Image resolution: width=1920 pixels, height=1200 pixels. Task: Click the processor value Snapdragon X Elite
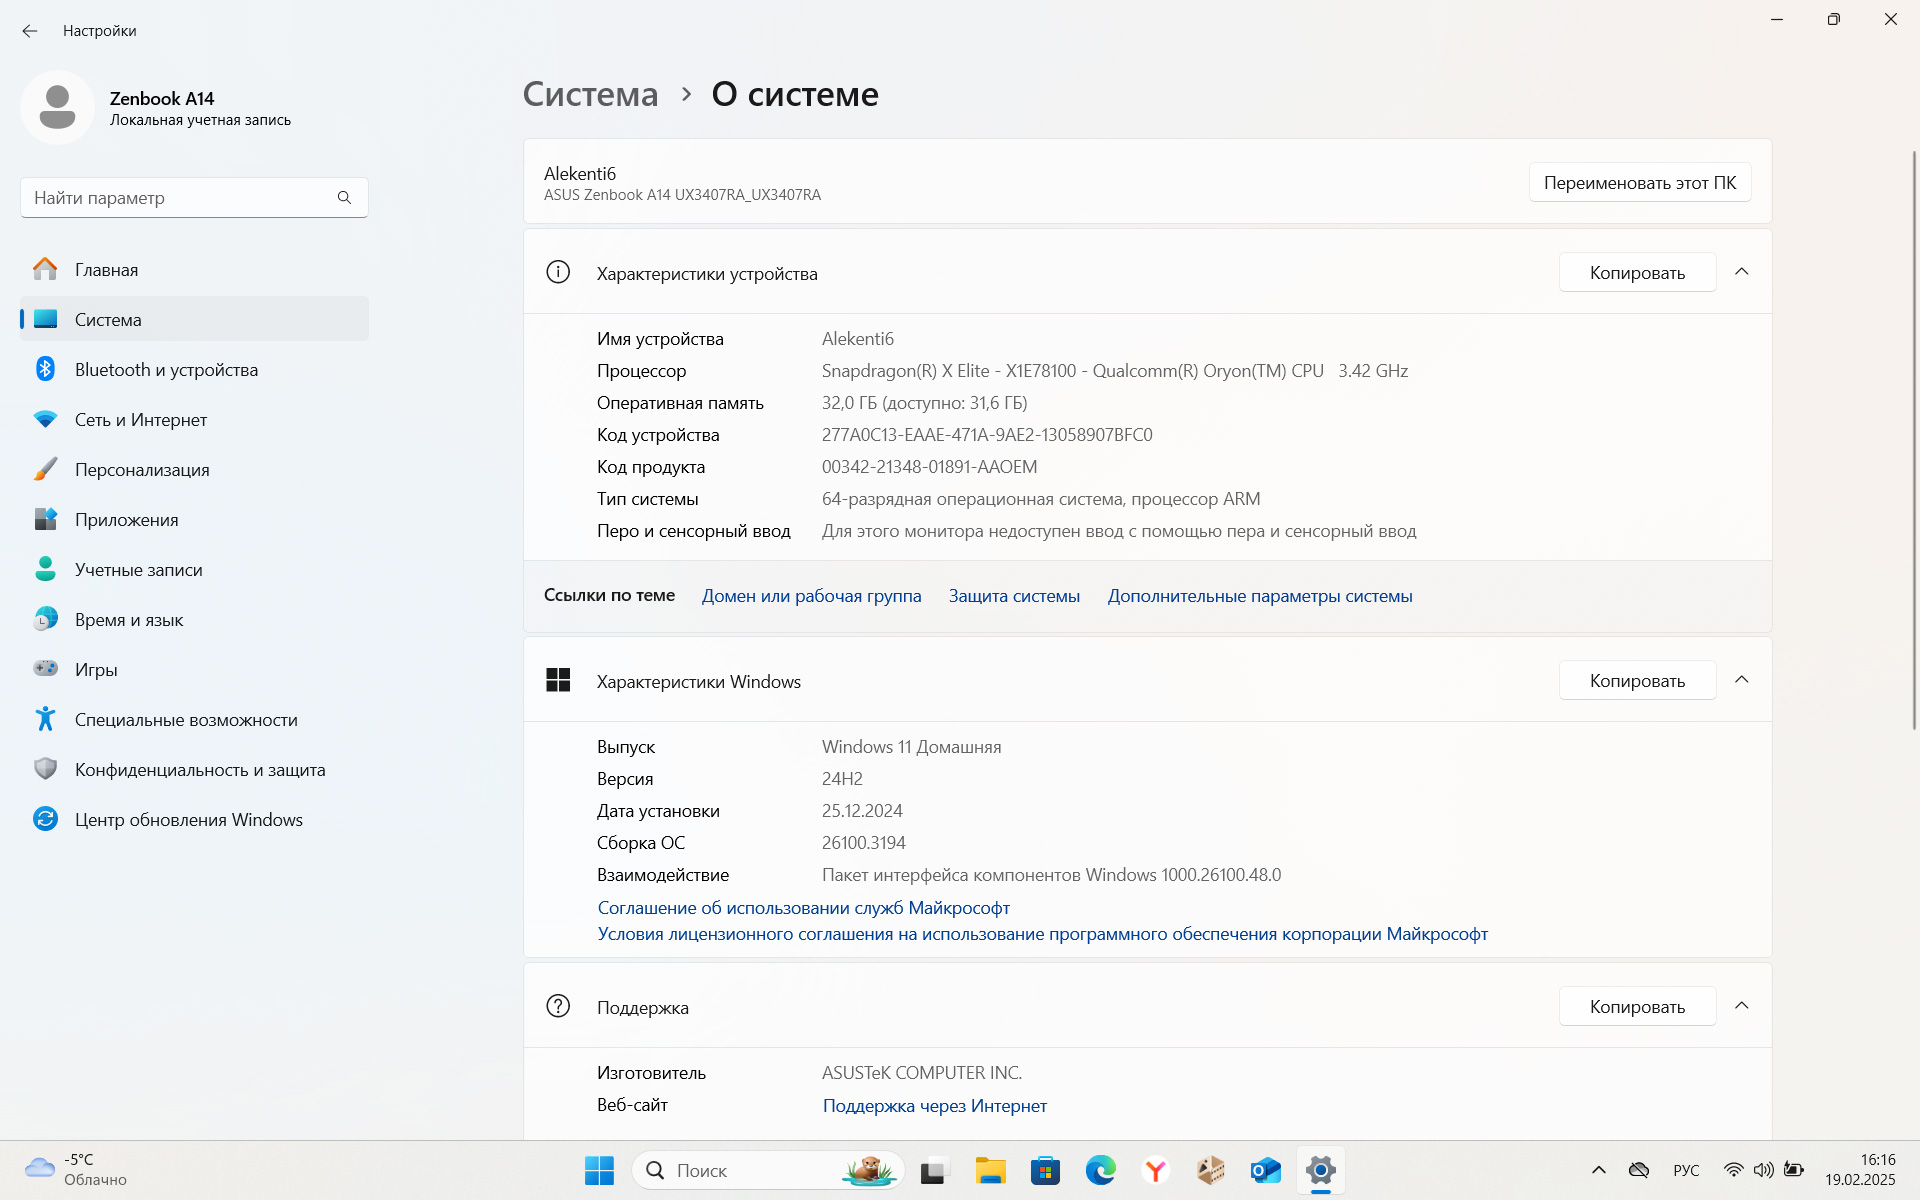pyautogui.click(x=1115, y=371)
